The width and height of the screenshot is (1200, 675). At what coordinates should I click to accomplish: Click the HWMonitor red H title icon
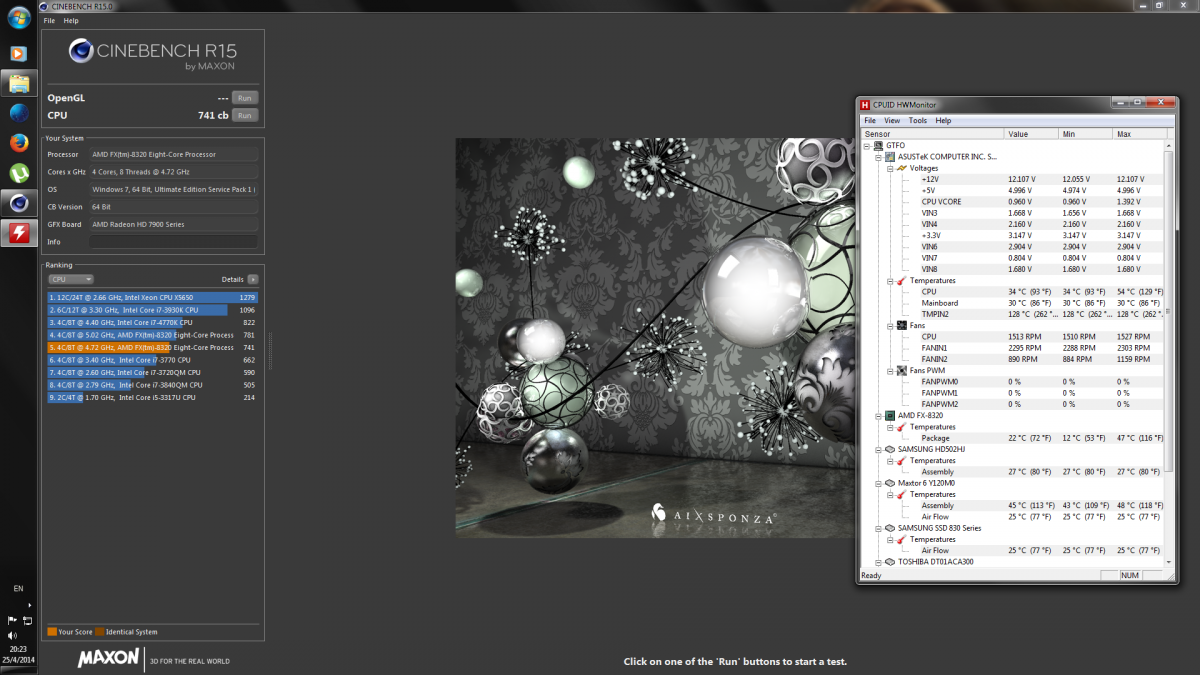pyautogui.click(x=866, y=104)
